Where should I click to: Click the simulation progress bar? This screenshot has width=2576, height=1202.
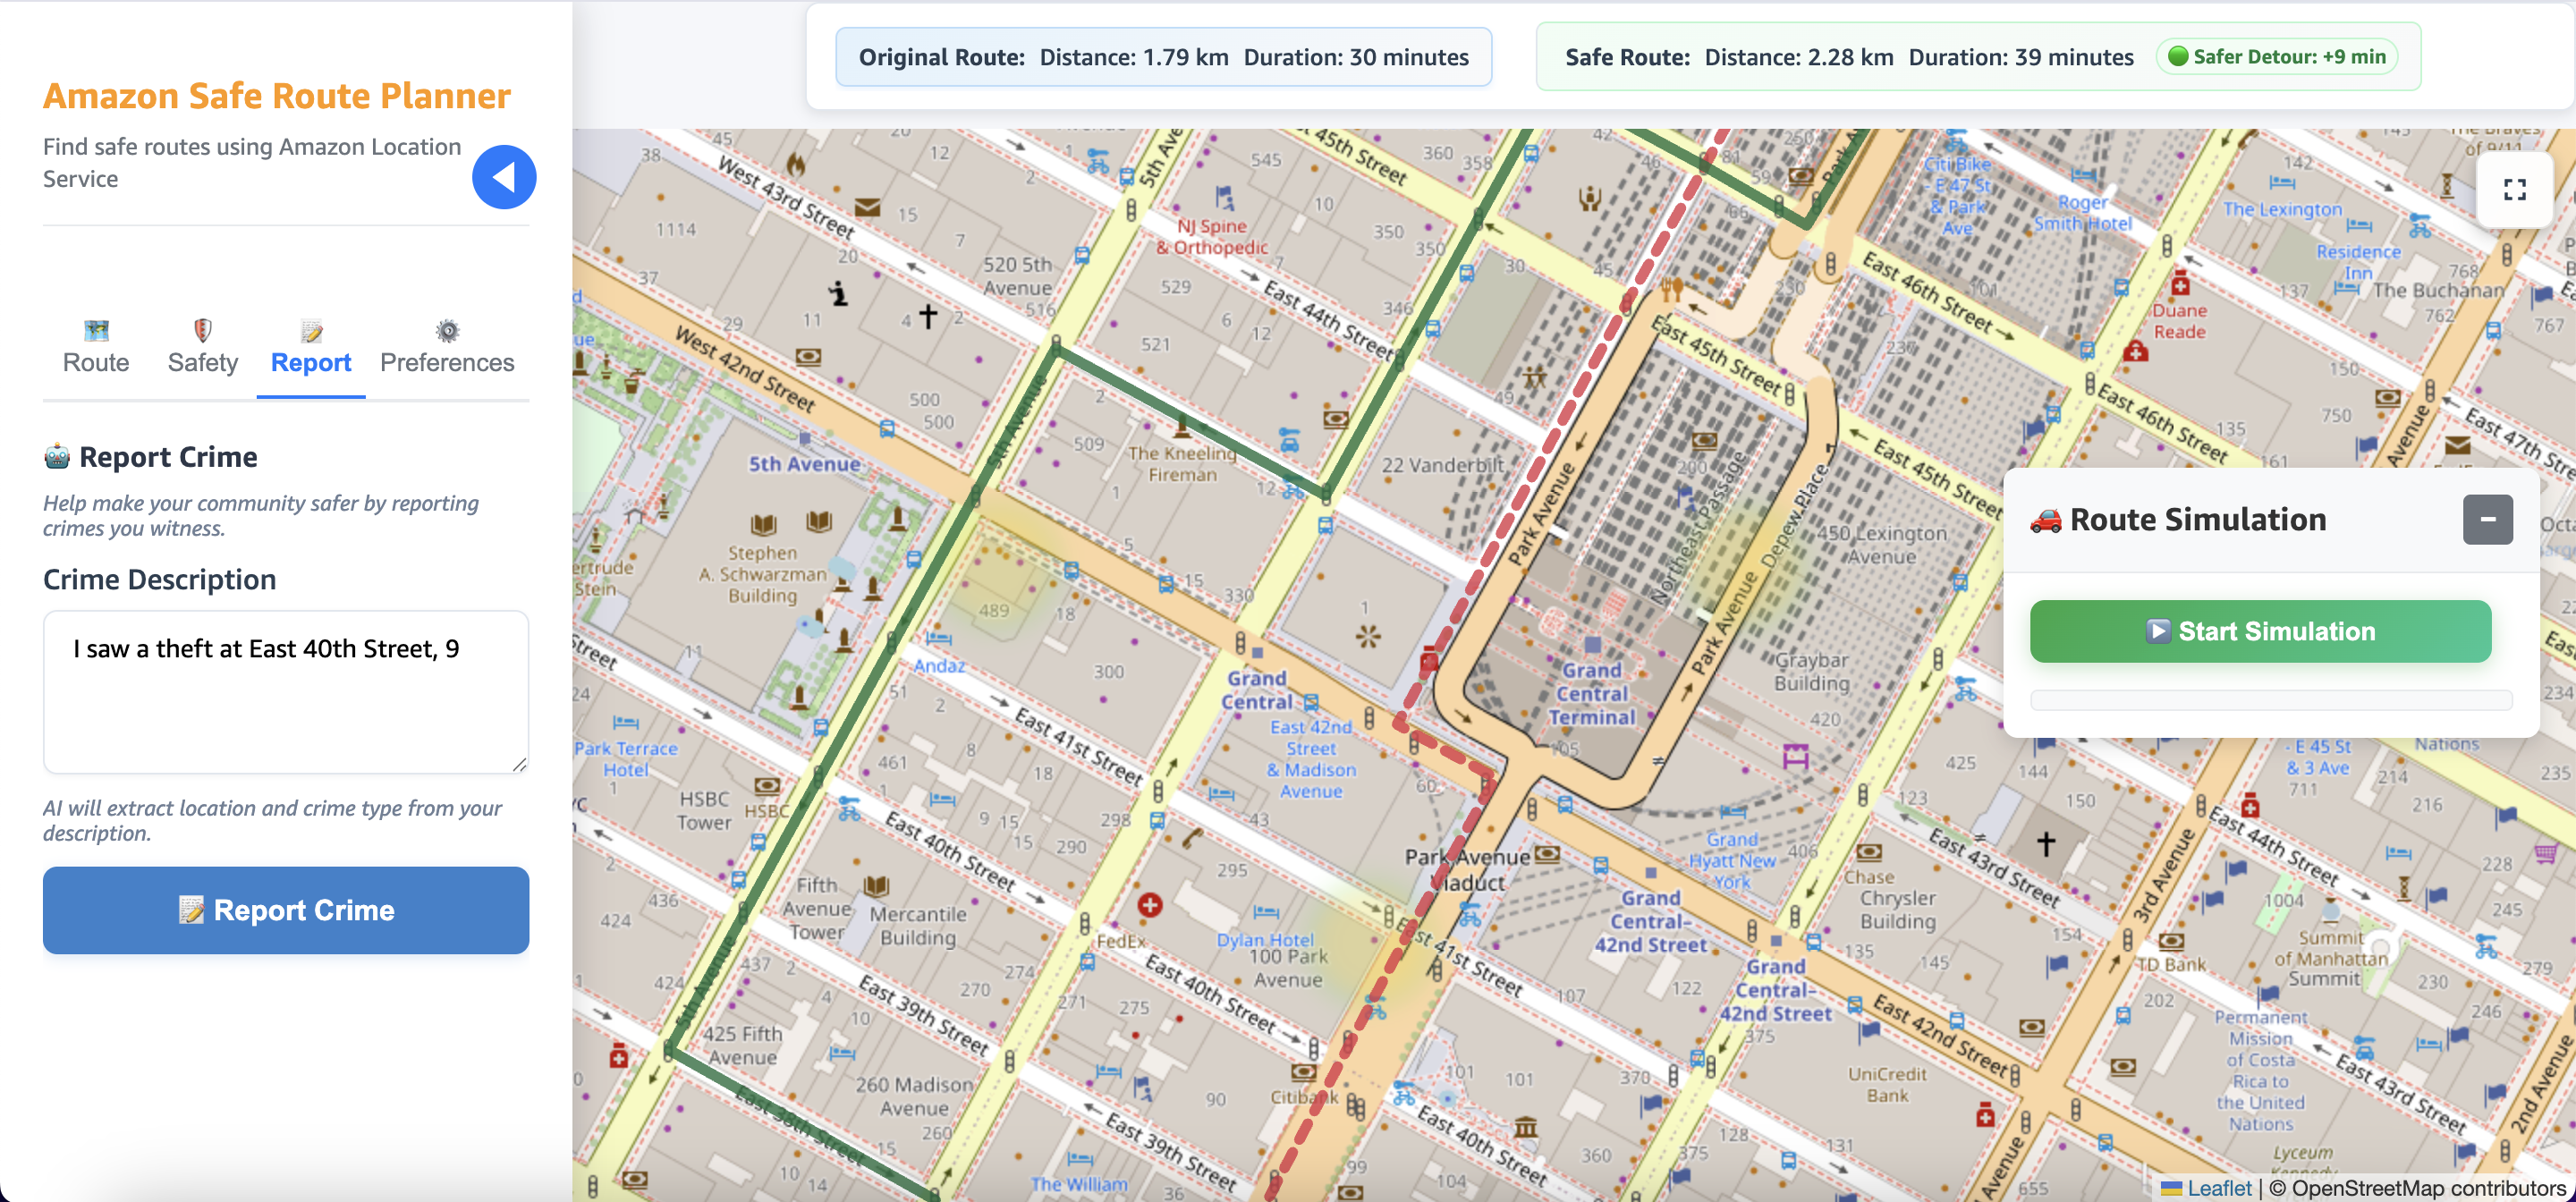[x=2270, y=701]
